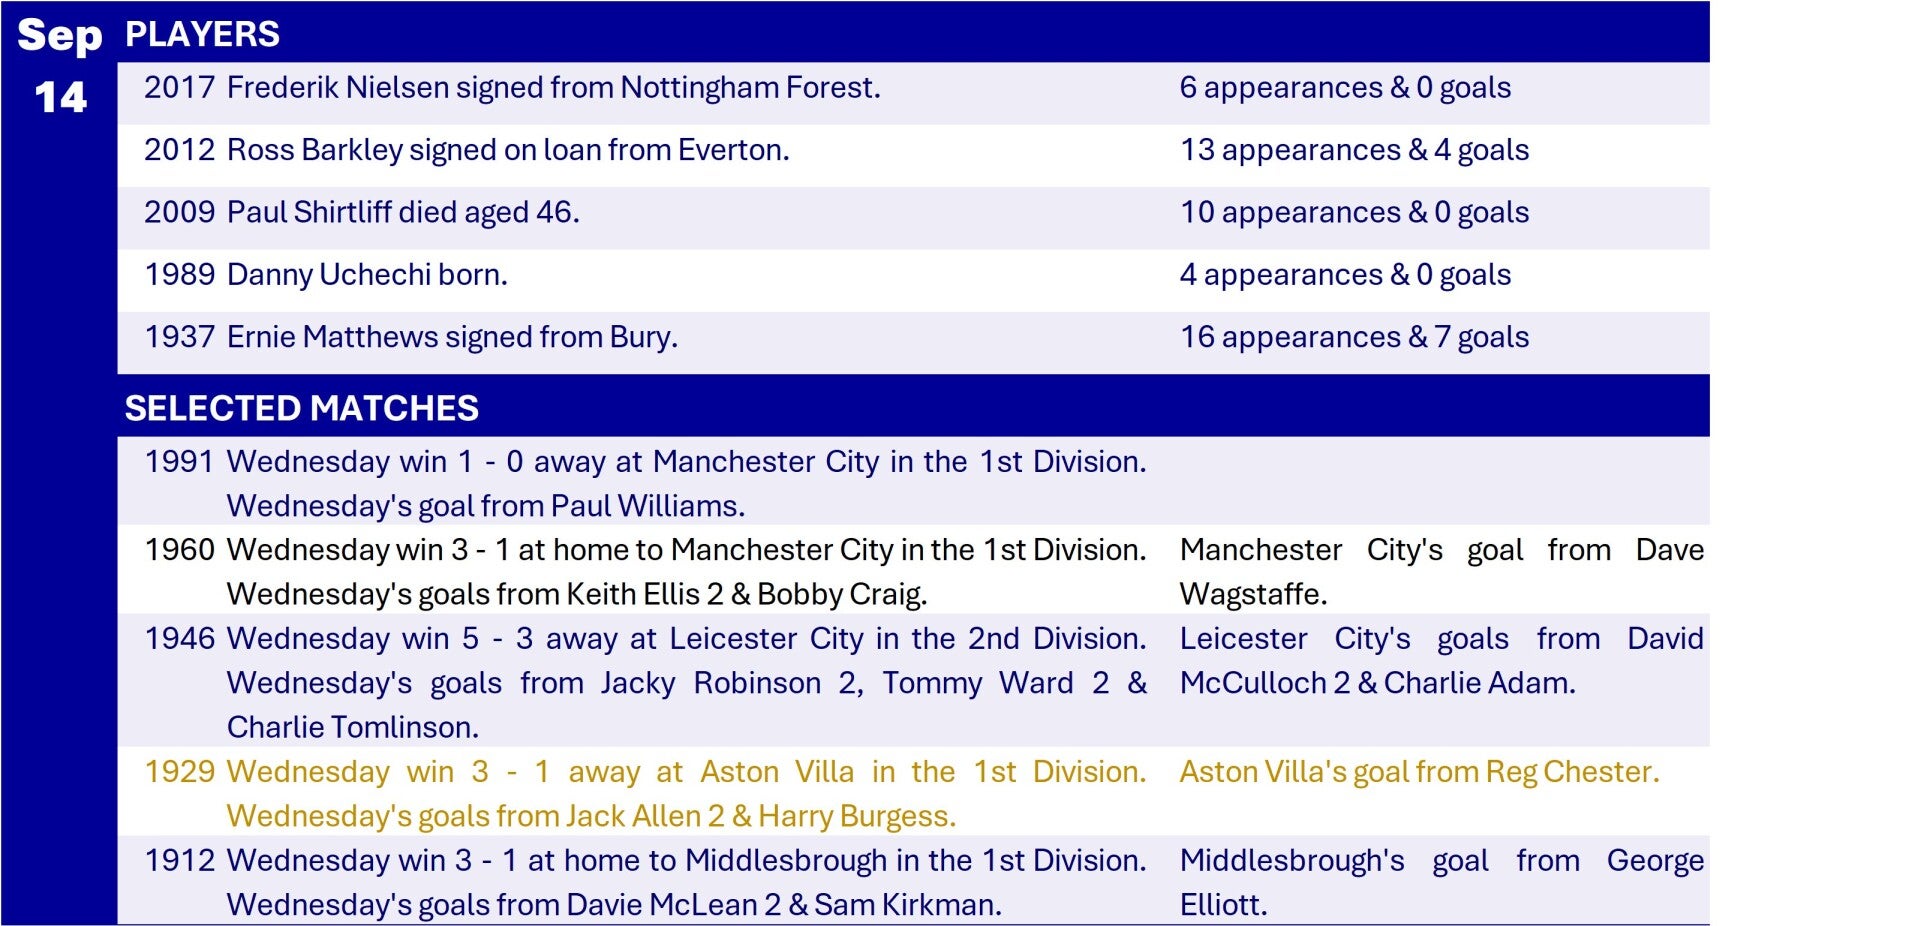This screenshot has height=926, width=1918.
Task: Click the 1991 win at Manchester City entry
Action: 645,483
